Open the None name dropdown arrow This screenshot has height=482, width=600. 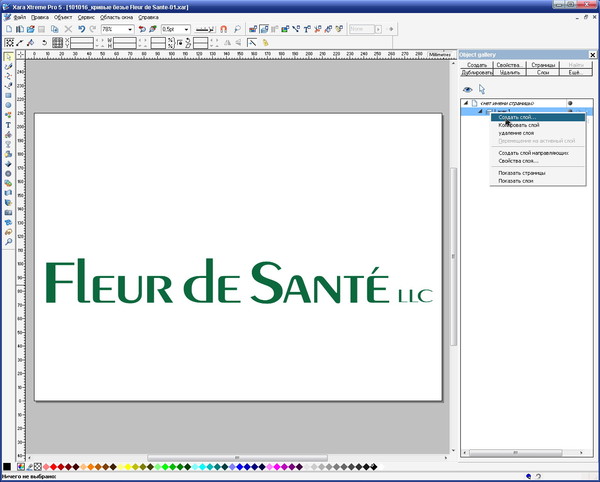[x=378, y=29]
